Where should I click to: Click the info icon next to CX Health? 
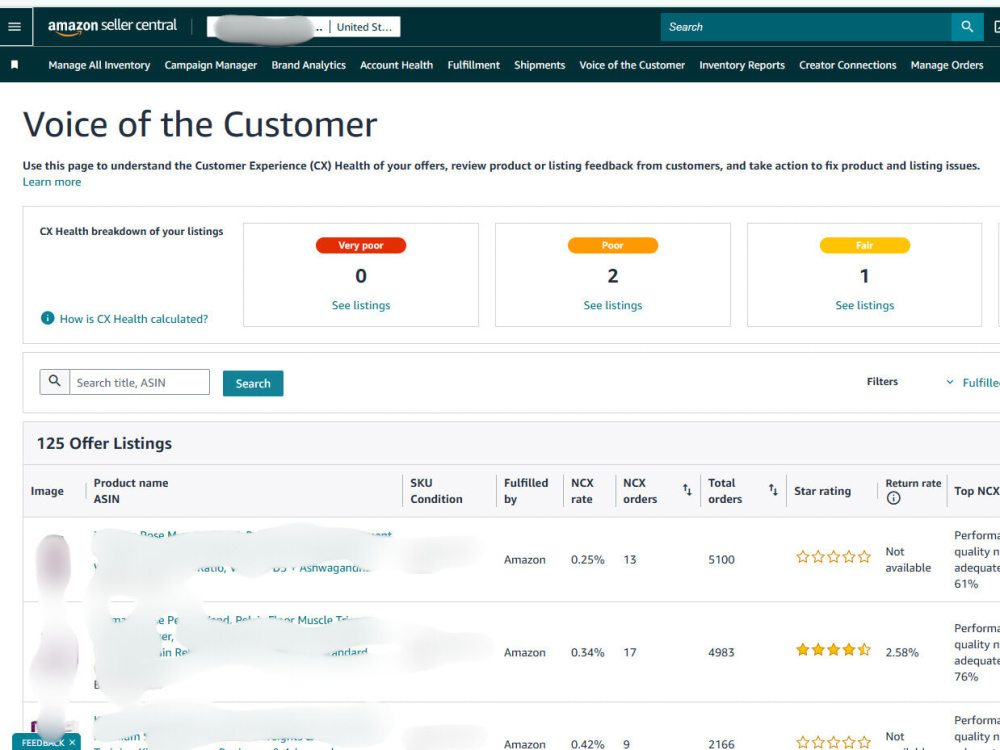click(x=47, y=318)
